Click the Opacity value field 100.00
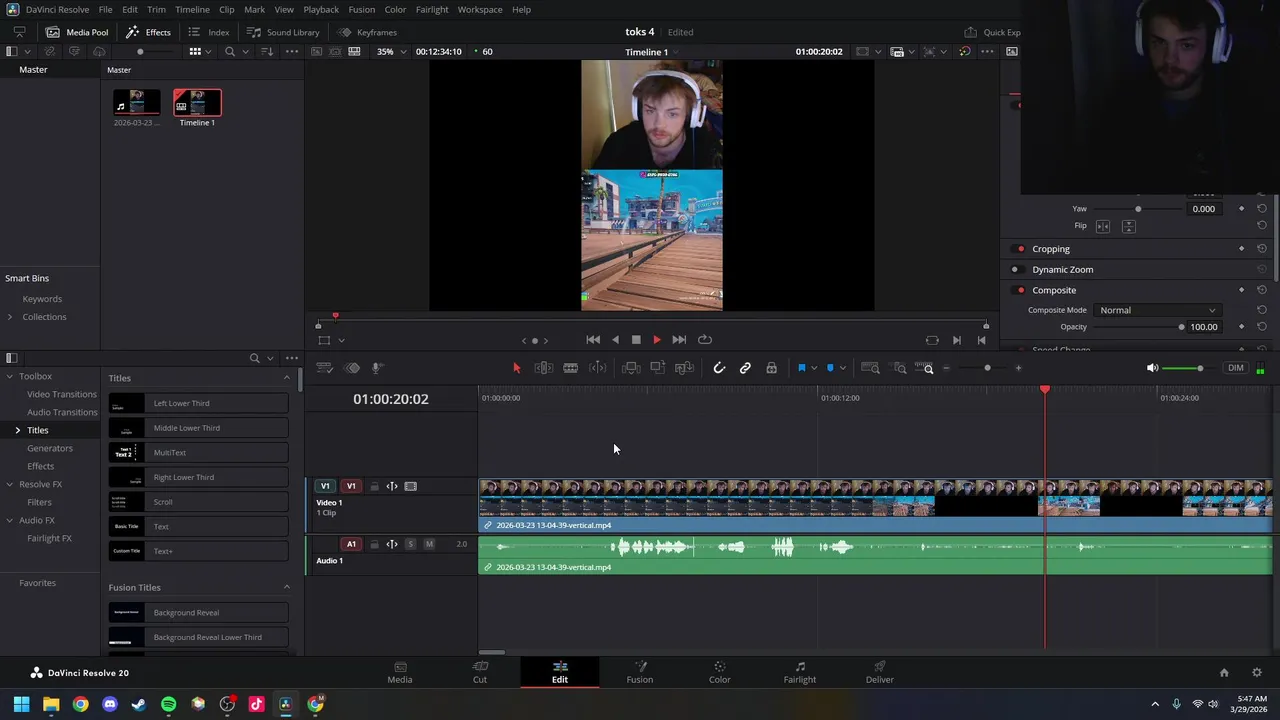 [x=1204, y=327]
